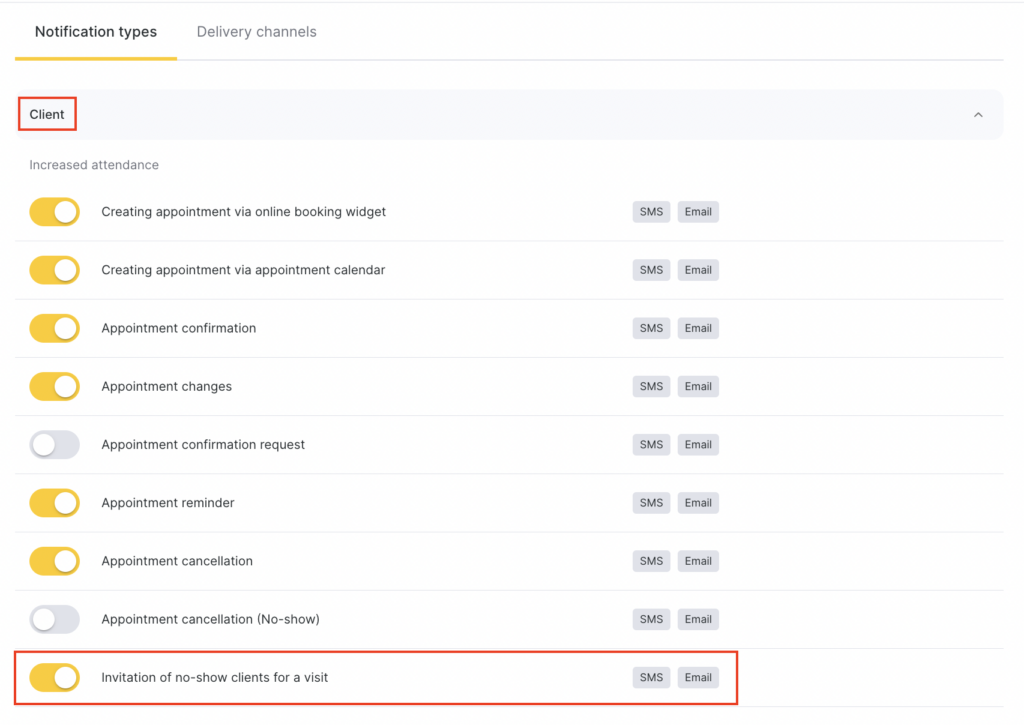The width and height of the screenshot is (1024, 725).
Task: Select the Email badge for Invitation of no-show clients
Action: (x=698, y=677)
